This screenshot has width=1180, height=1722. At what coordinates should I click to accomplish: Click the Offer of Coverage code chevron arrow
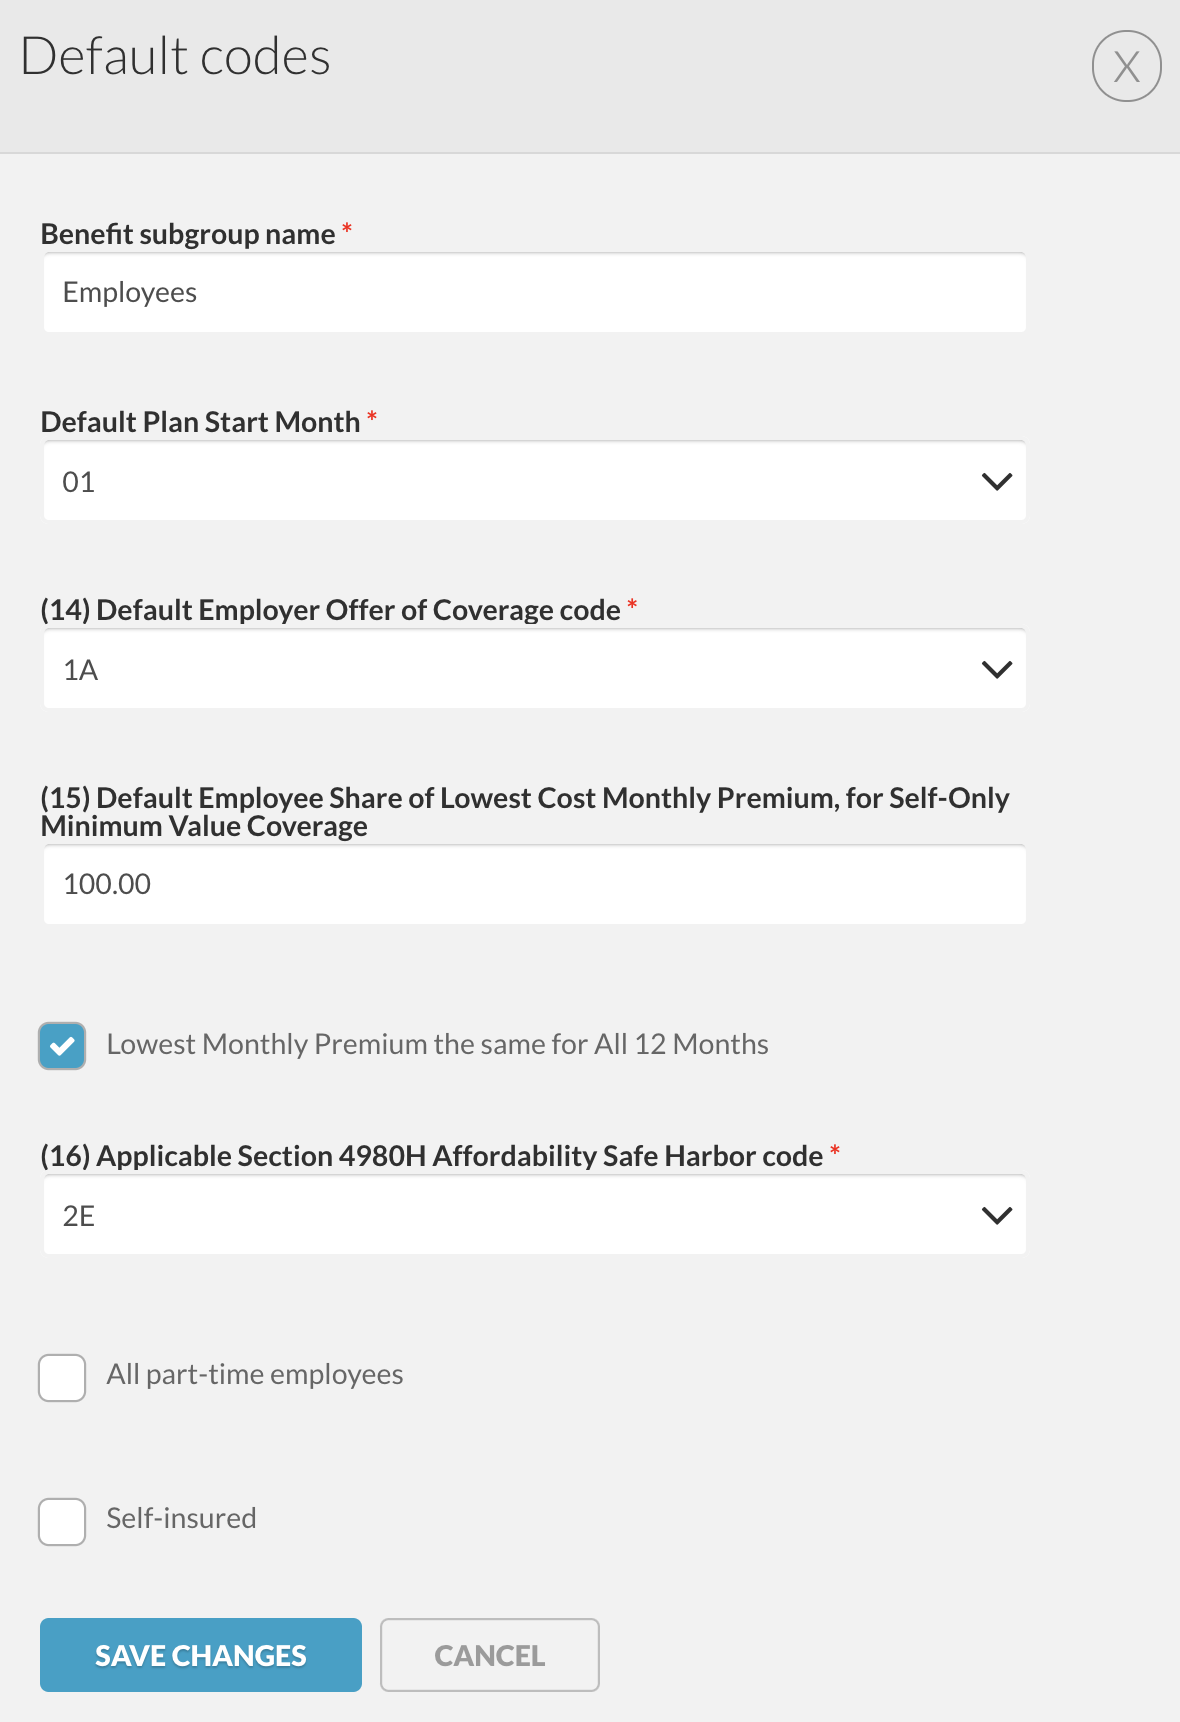point(997,670)
